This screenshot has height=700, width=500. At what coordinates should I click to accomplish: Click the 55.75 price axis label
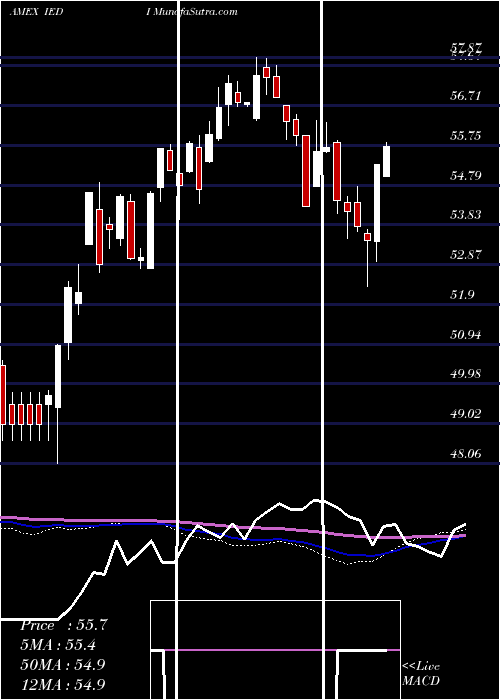pyautogui.click(x=466, y=136)
